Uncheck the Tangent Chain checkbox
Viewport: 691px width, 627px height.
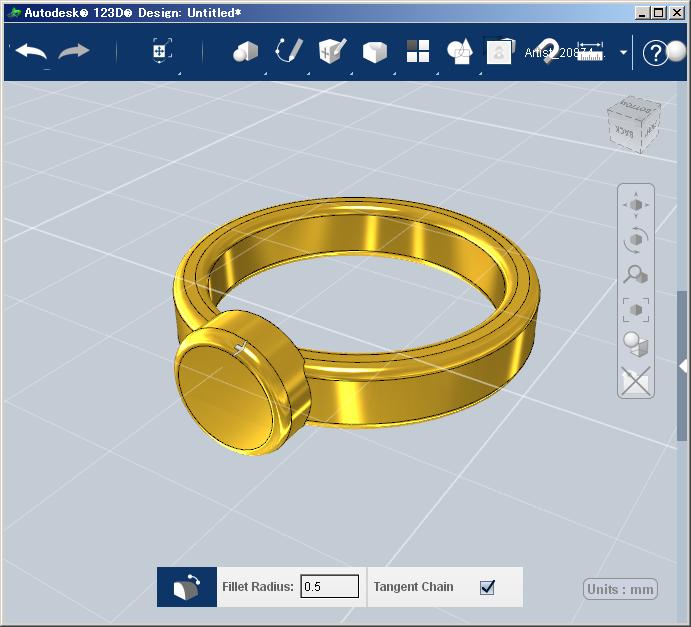tap(487, 587)
